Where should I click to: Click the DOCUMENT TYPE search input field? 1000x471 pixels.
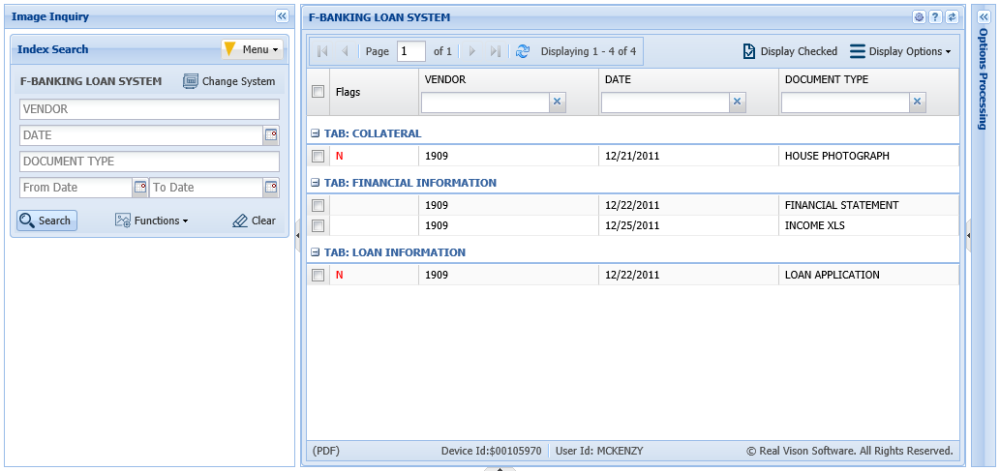click(149, 161)
